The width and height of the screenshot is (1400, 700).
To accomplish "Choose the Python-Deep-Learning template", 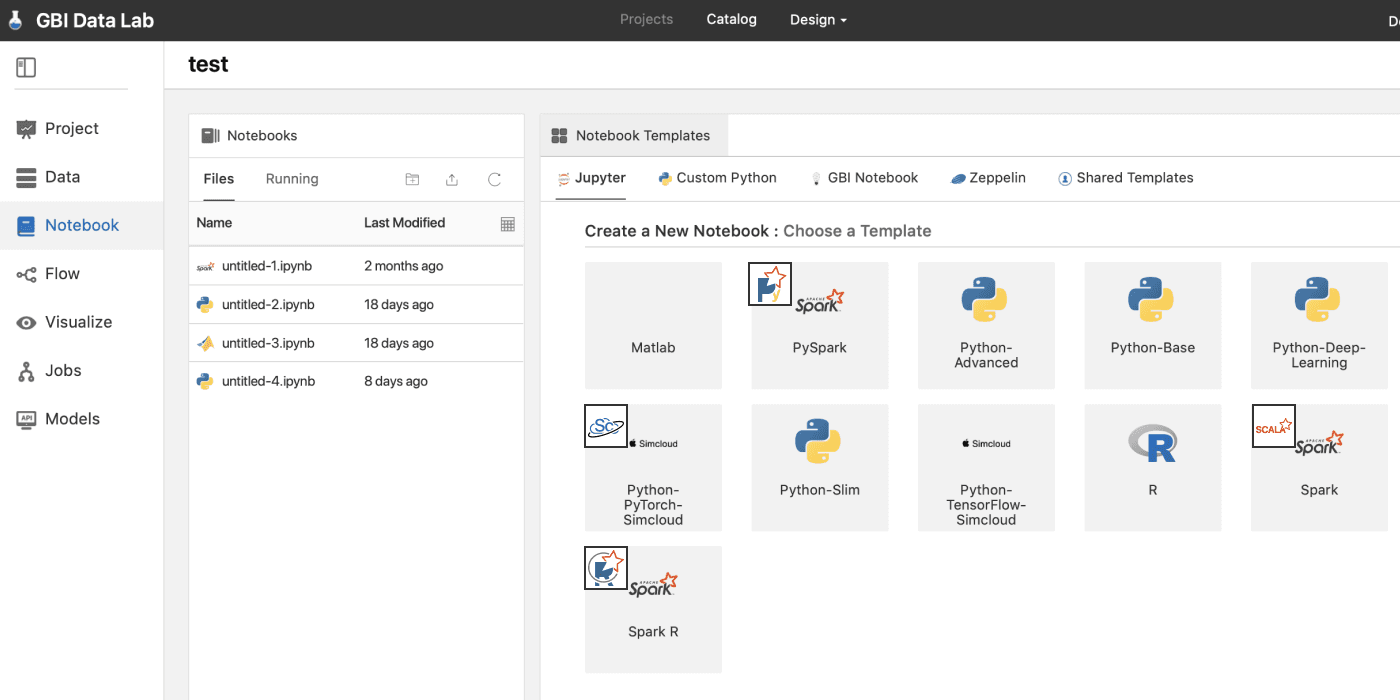I will click(1319, 325).
